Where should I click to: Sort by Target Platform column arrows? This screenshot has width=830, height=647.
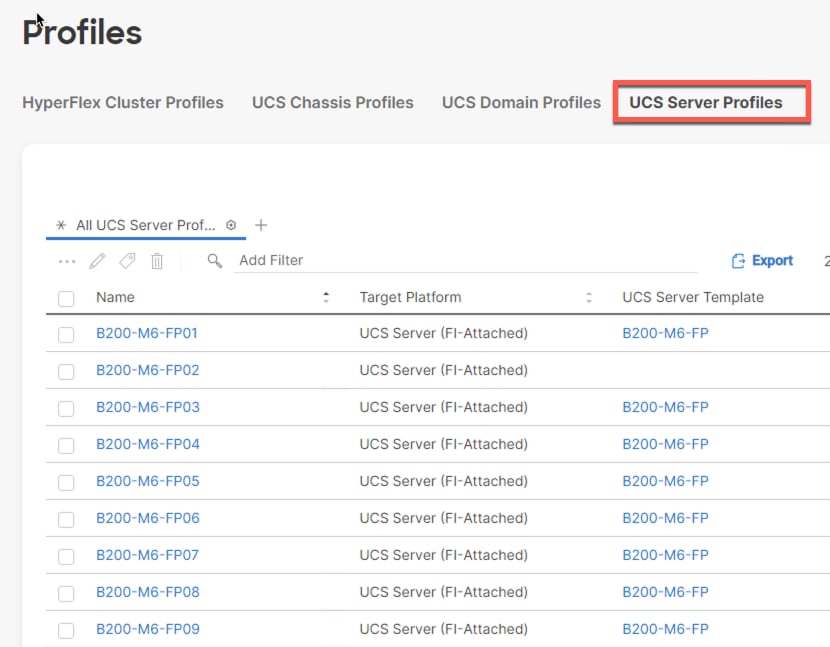tap(589, 298)
